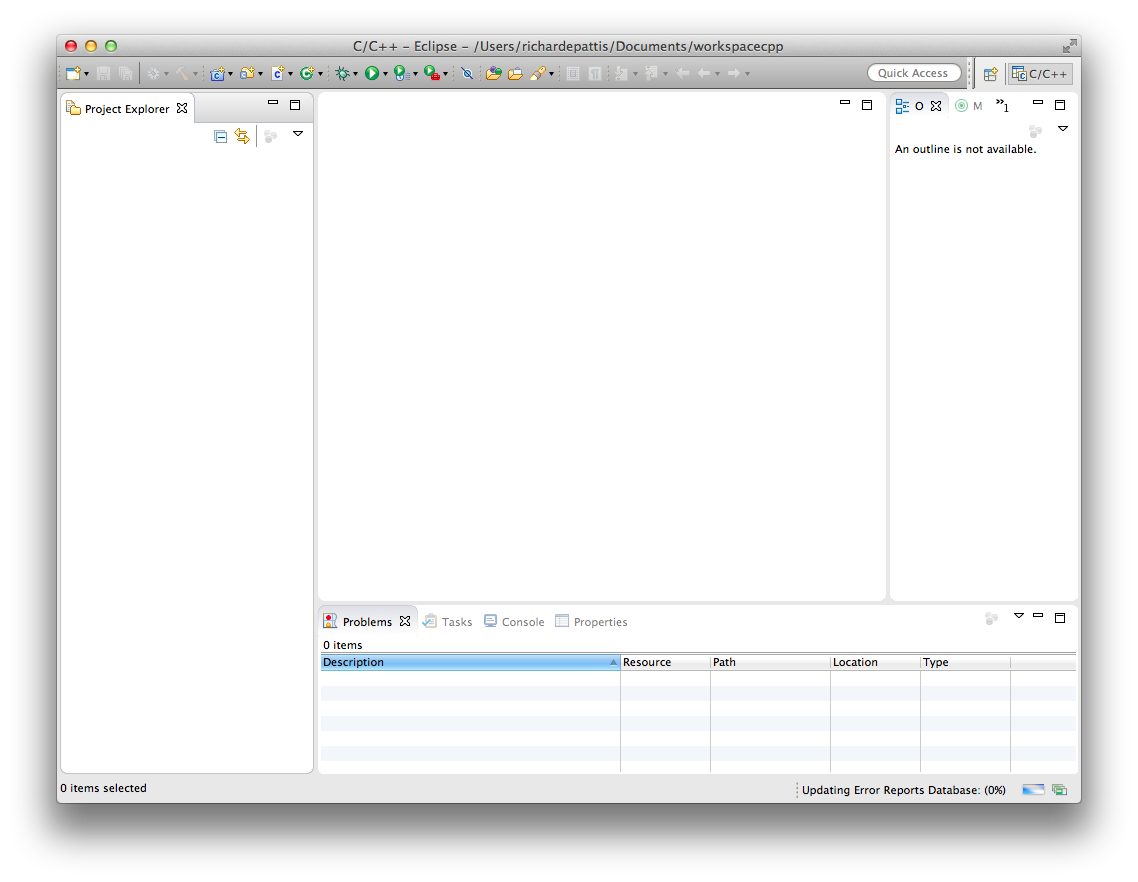The height and width of the screenshot is (882, 1138).
Task: Open a new perspective with the perspective icon
Action: (x=989, y=72)
